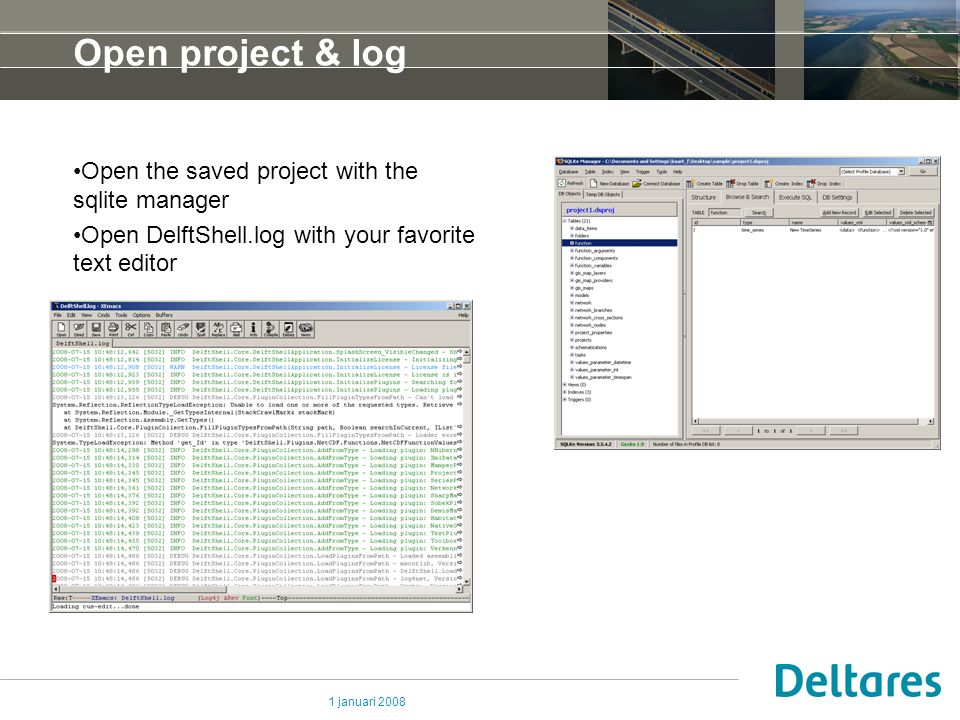Switch to the Temp DB Objects tab

[x=604, y=194]
